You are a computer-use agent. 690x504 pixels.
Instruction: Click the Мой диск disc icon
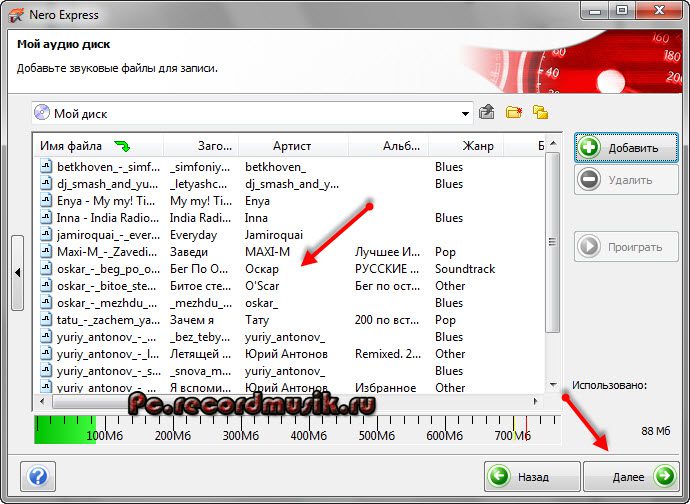pyautogui.click(x=42, y=112)
